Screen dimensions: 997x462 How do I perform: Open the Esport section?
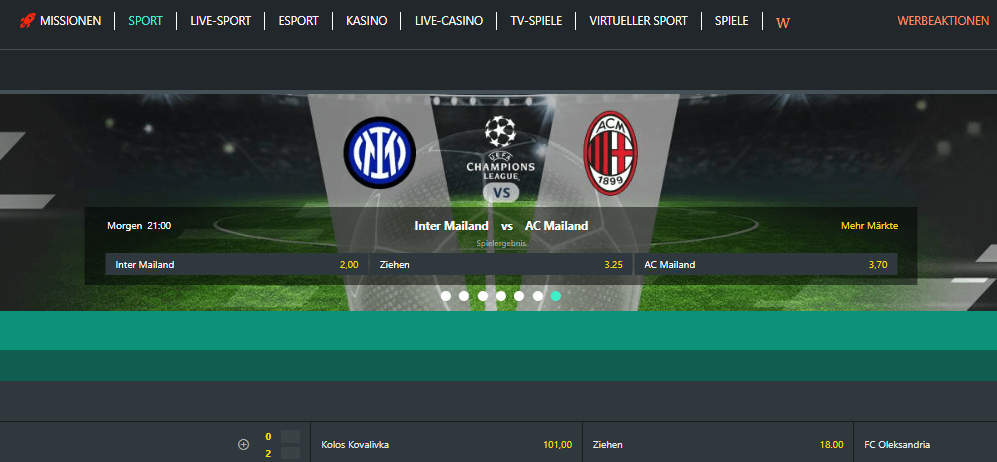[298, 21]
